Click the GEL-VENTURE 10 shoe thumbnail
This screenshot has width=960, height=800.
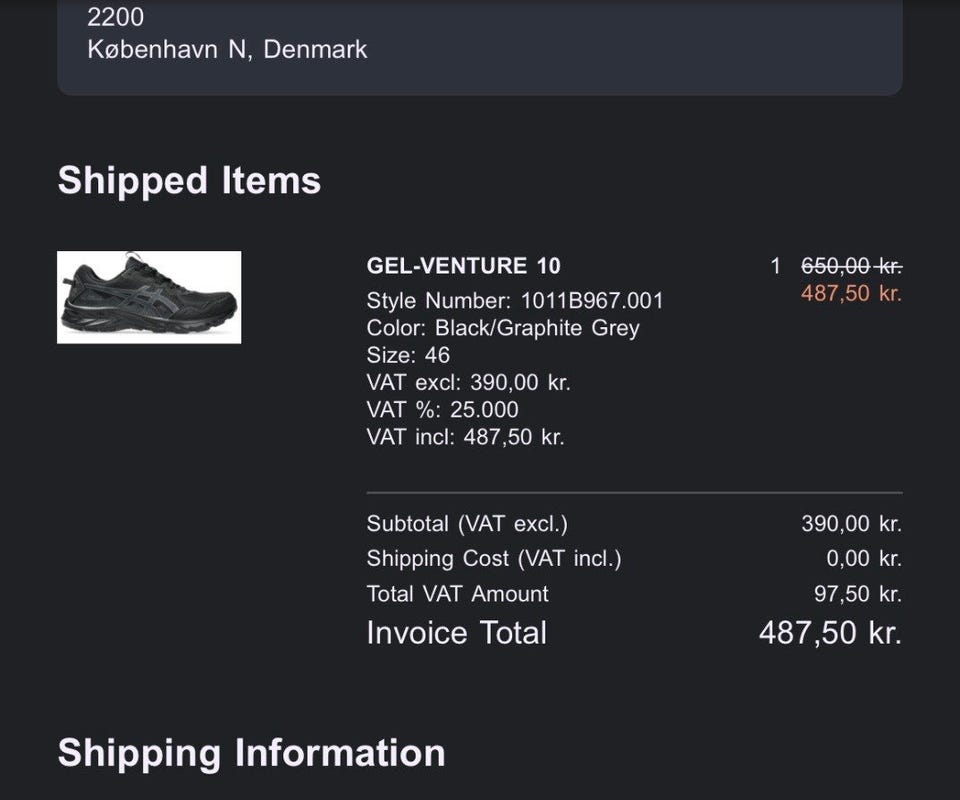click(x=149, y=297)
